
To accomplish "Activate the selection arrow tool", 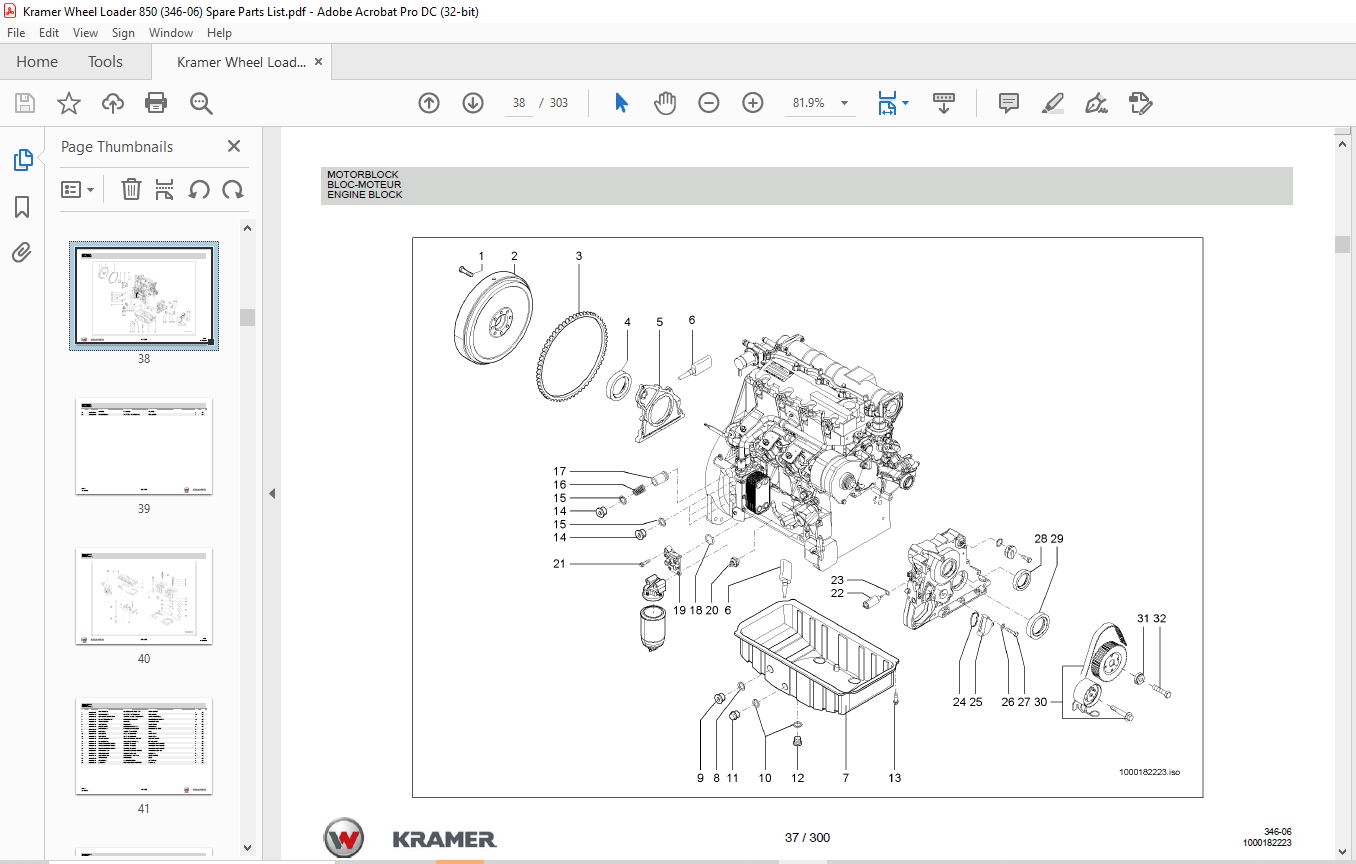I will [x=621, y=103].
